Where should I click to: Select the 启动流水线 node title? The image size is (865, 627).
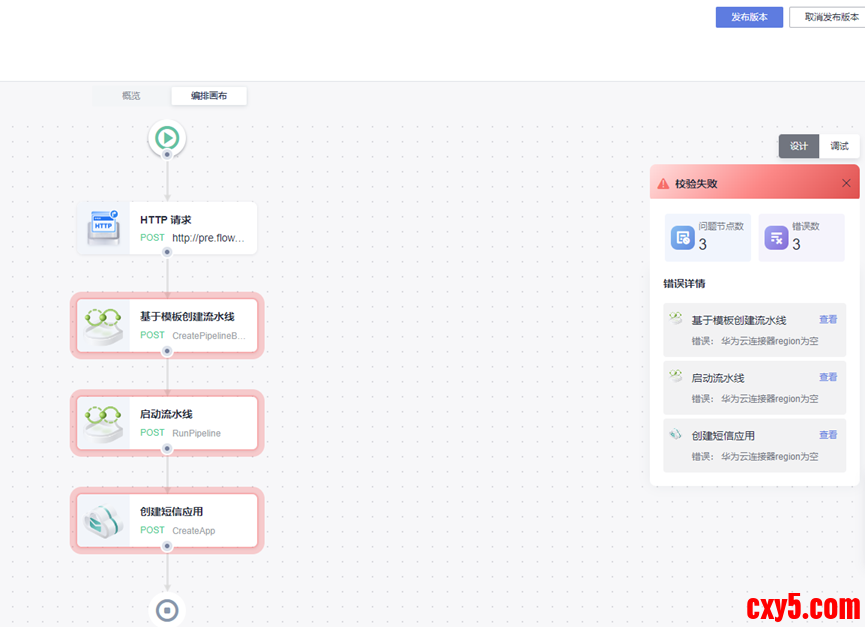[166, 414]
